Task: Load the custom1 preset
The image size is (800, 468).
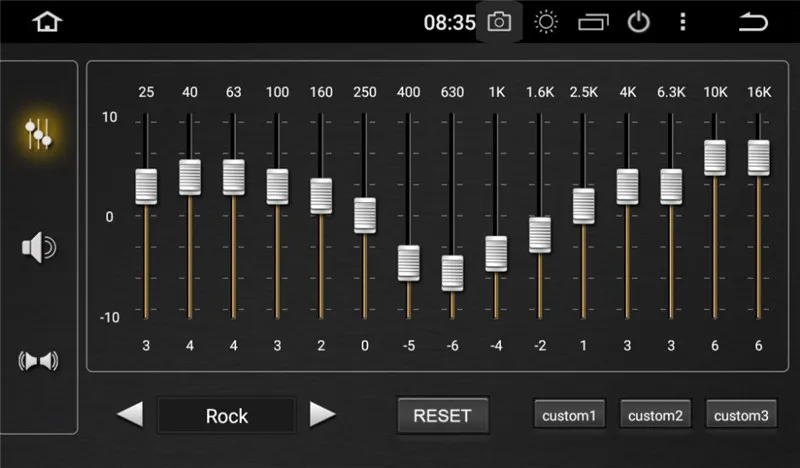Action: [569, 415]
